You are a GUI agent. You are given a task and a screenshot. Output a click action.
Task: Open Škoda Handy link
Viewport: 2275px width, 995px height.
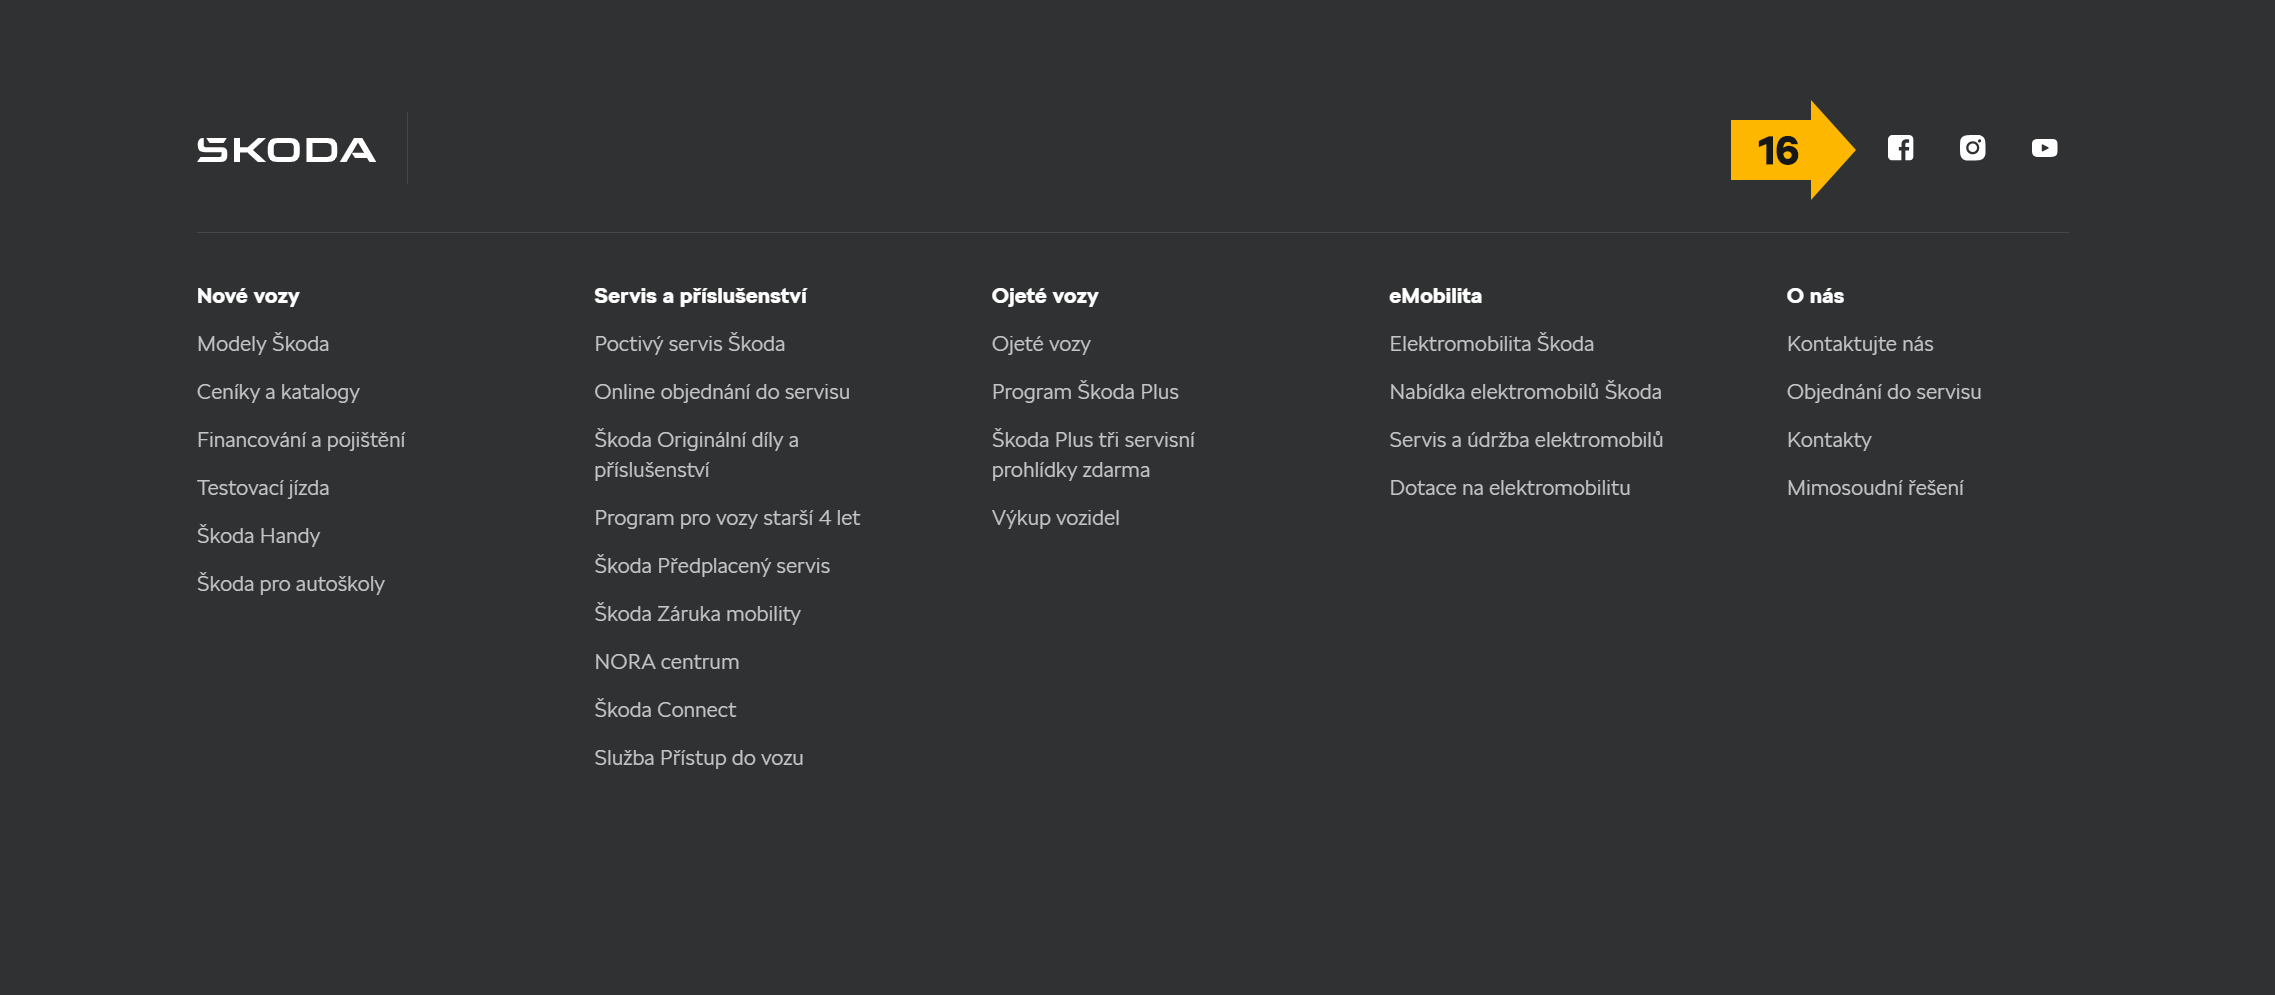point(258,536)
